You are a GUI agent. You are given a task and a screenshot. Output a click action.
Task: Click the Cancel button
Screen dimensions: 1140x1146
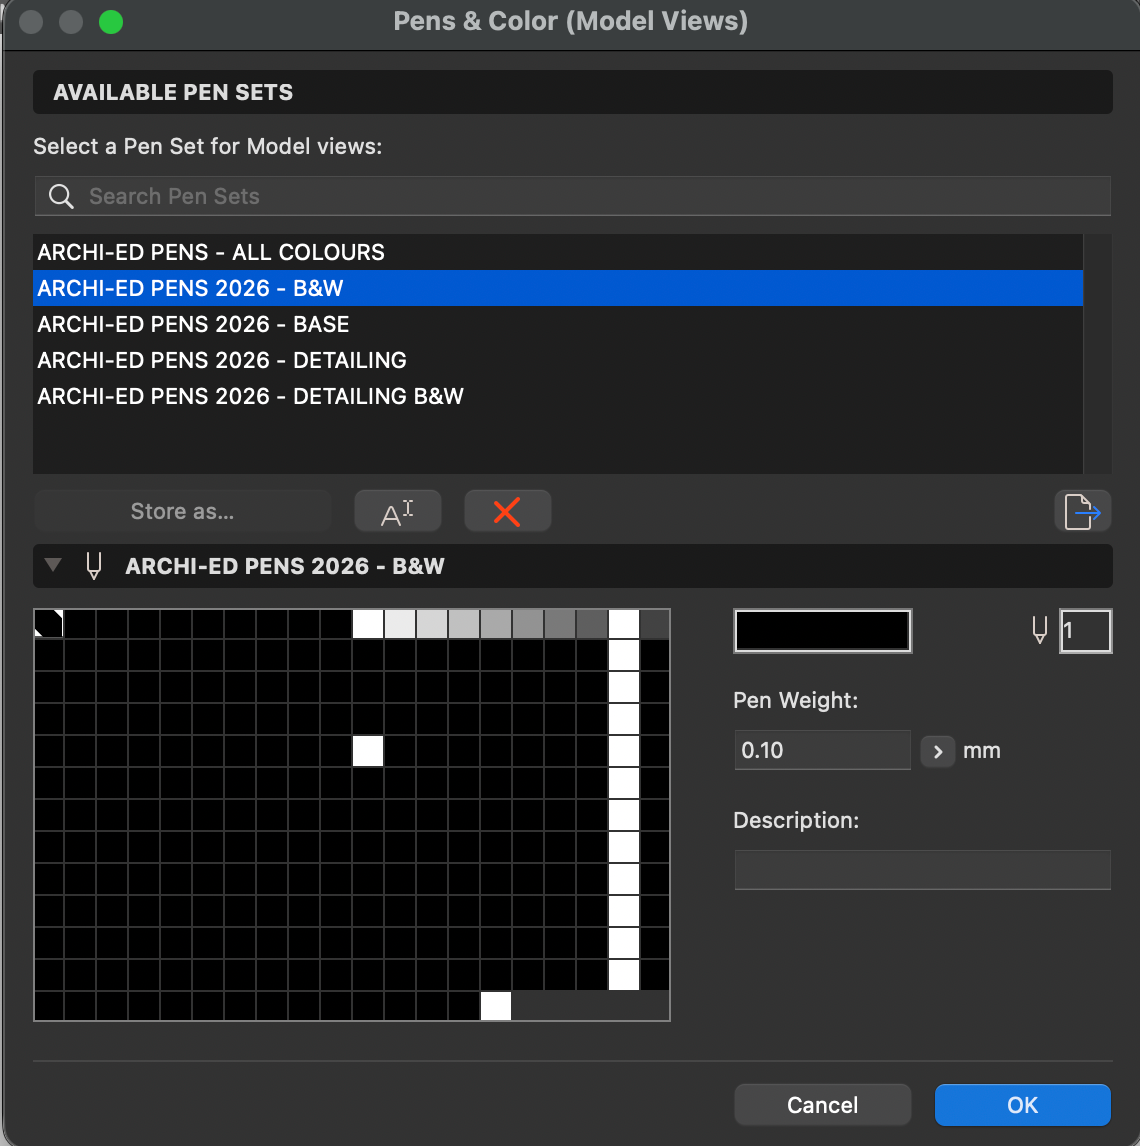(822, 1105)
